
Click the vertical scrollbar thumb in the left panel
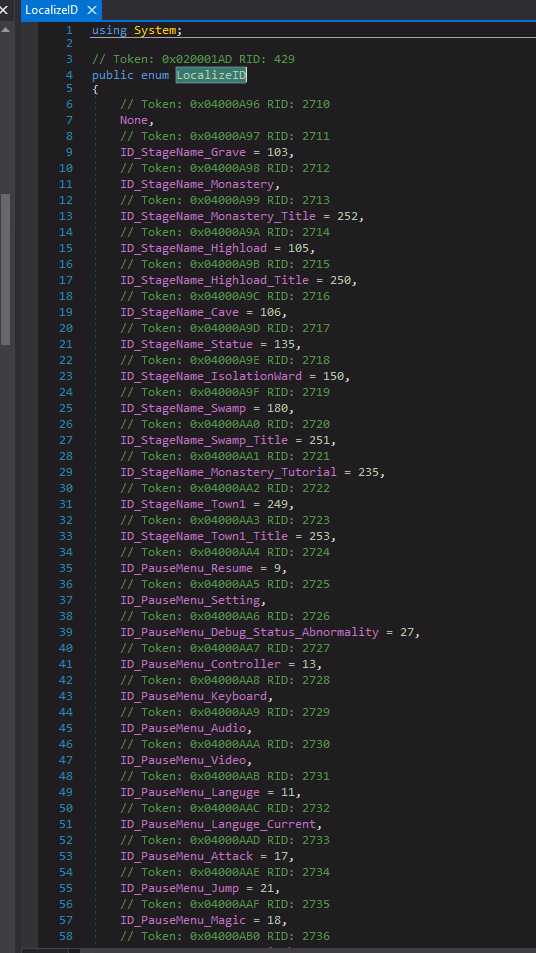5,269
